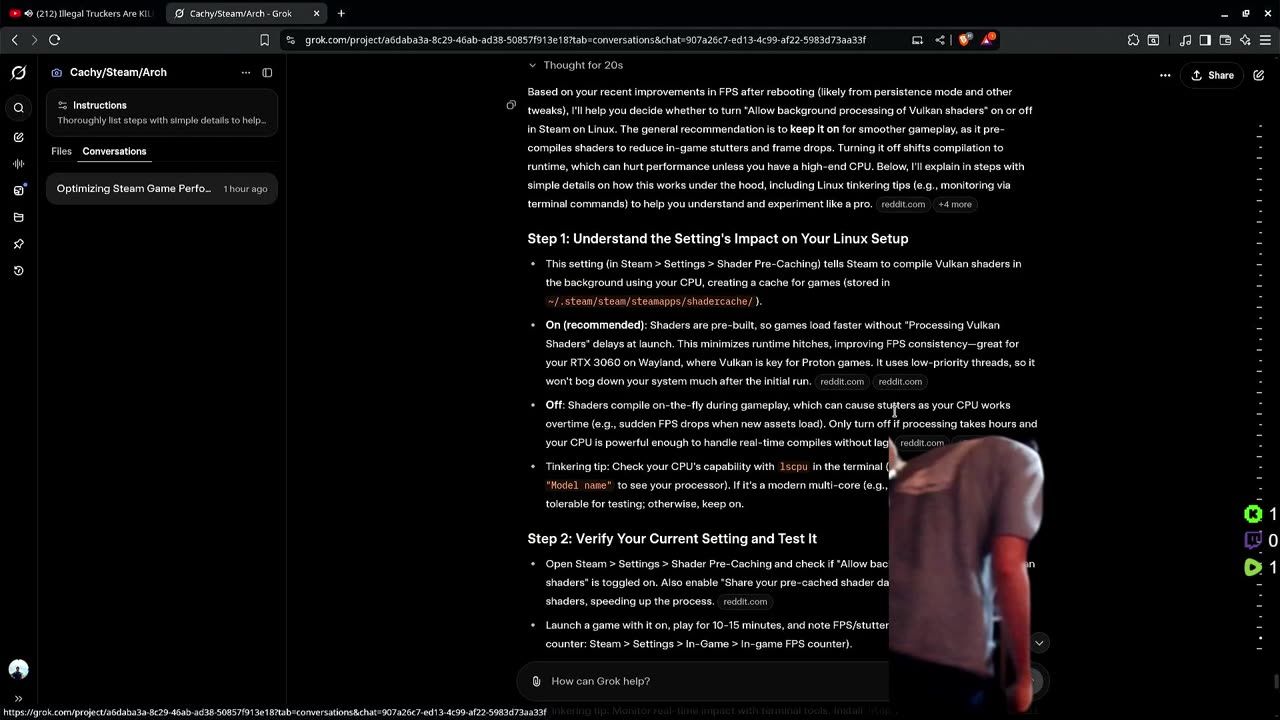
Task: Click the share icon in the address bar
Action: click(940, 40)
